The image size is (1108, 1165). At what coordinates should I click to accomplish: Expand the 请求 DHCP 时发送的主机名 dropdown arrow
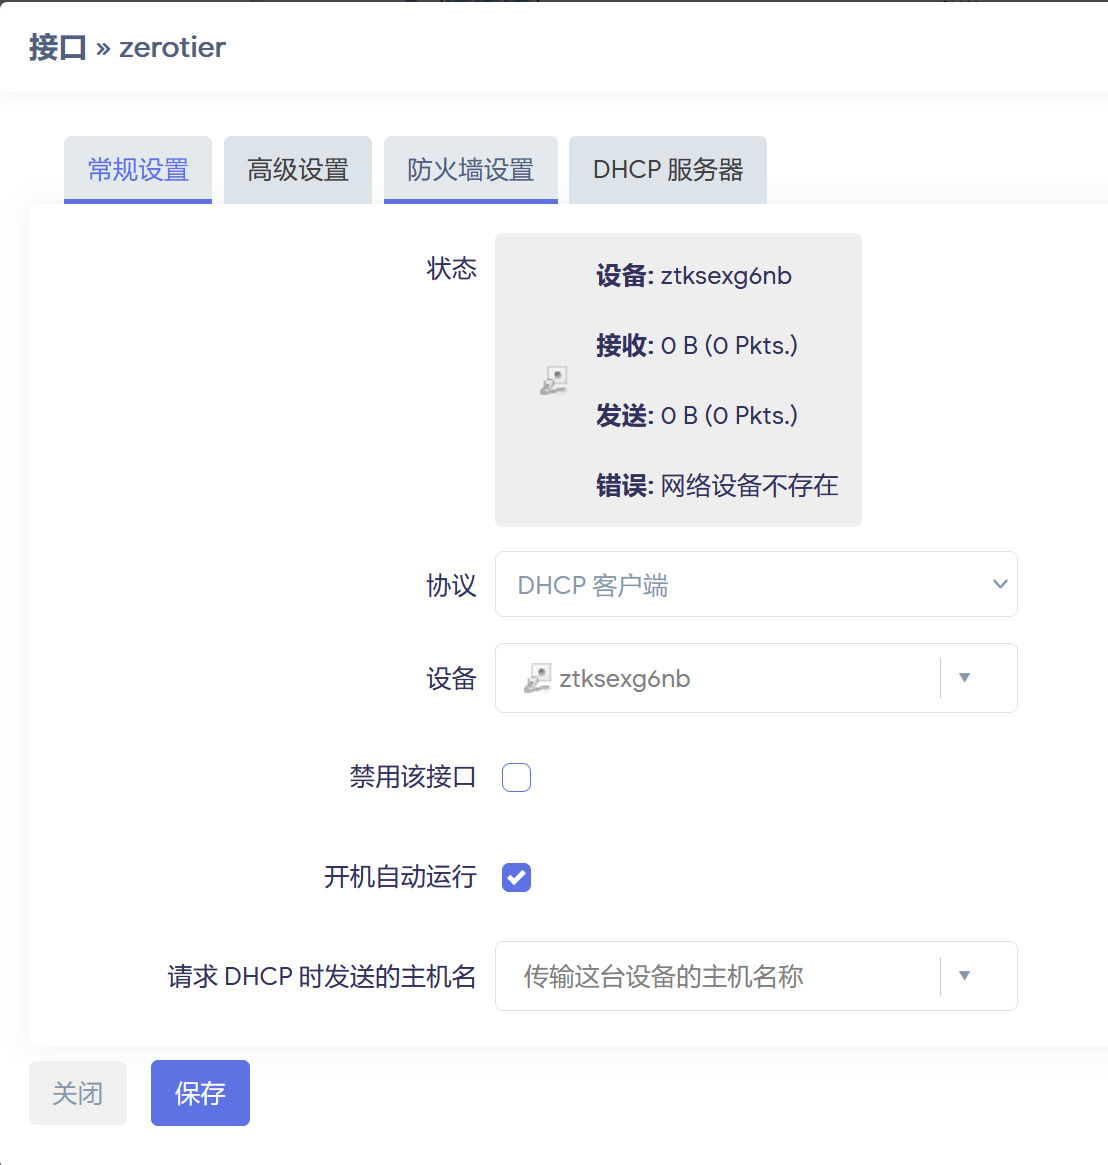964,976
